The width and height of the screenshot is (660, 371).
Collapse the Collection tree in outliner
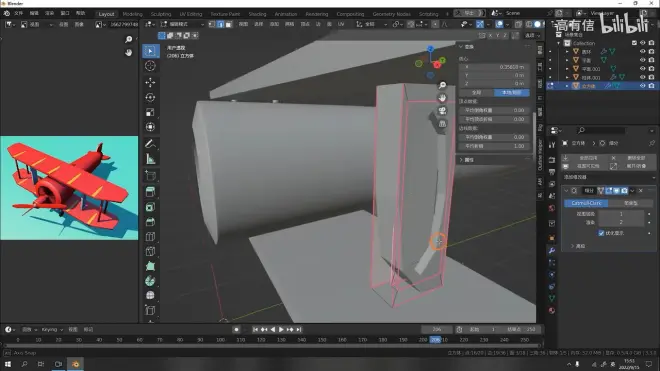559,43
